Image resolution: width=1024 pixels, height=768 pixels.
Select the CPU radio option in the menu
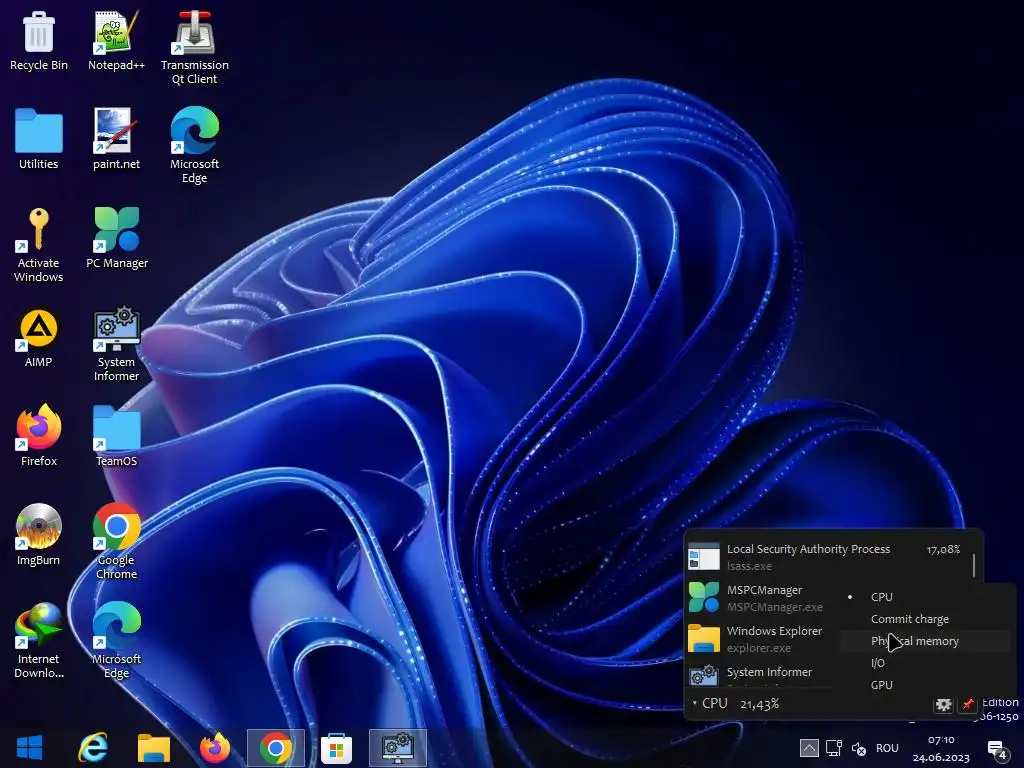(x=925, y=597)
